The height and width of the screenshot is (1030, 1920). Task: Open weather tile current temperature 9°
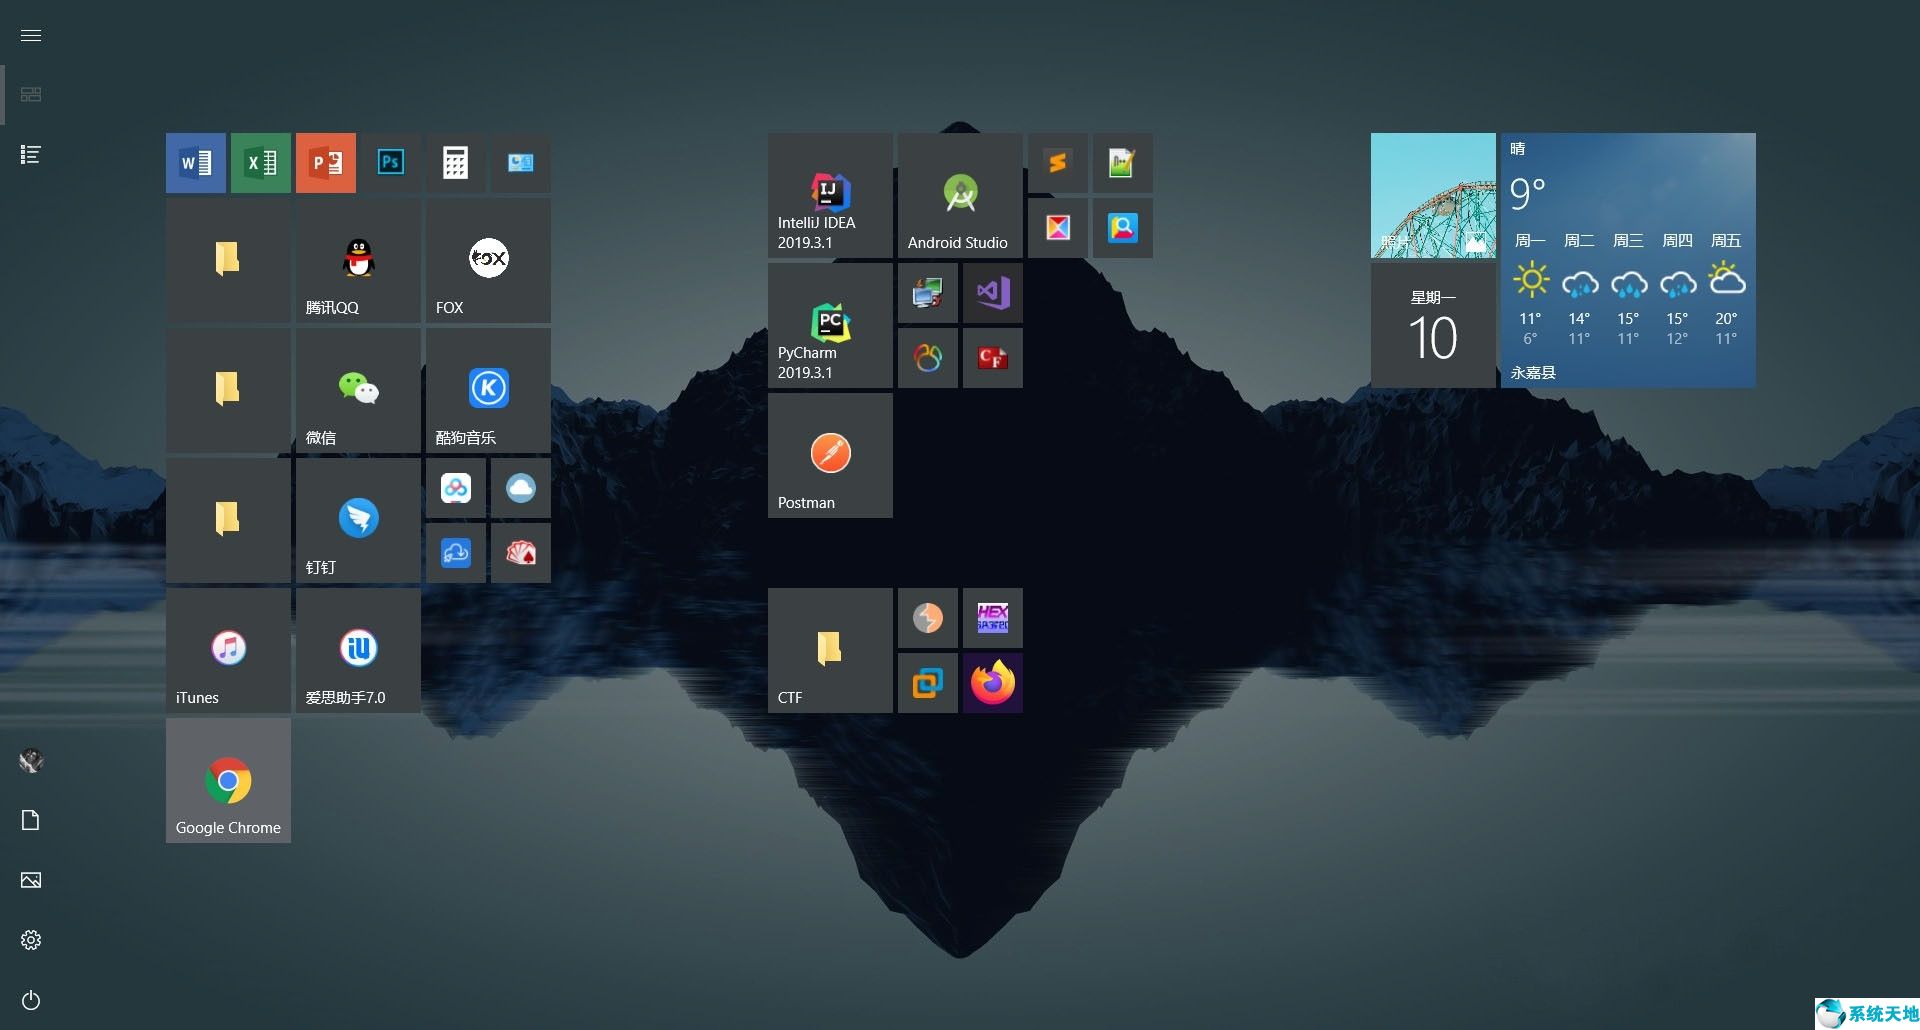coord(1528,192)
